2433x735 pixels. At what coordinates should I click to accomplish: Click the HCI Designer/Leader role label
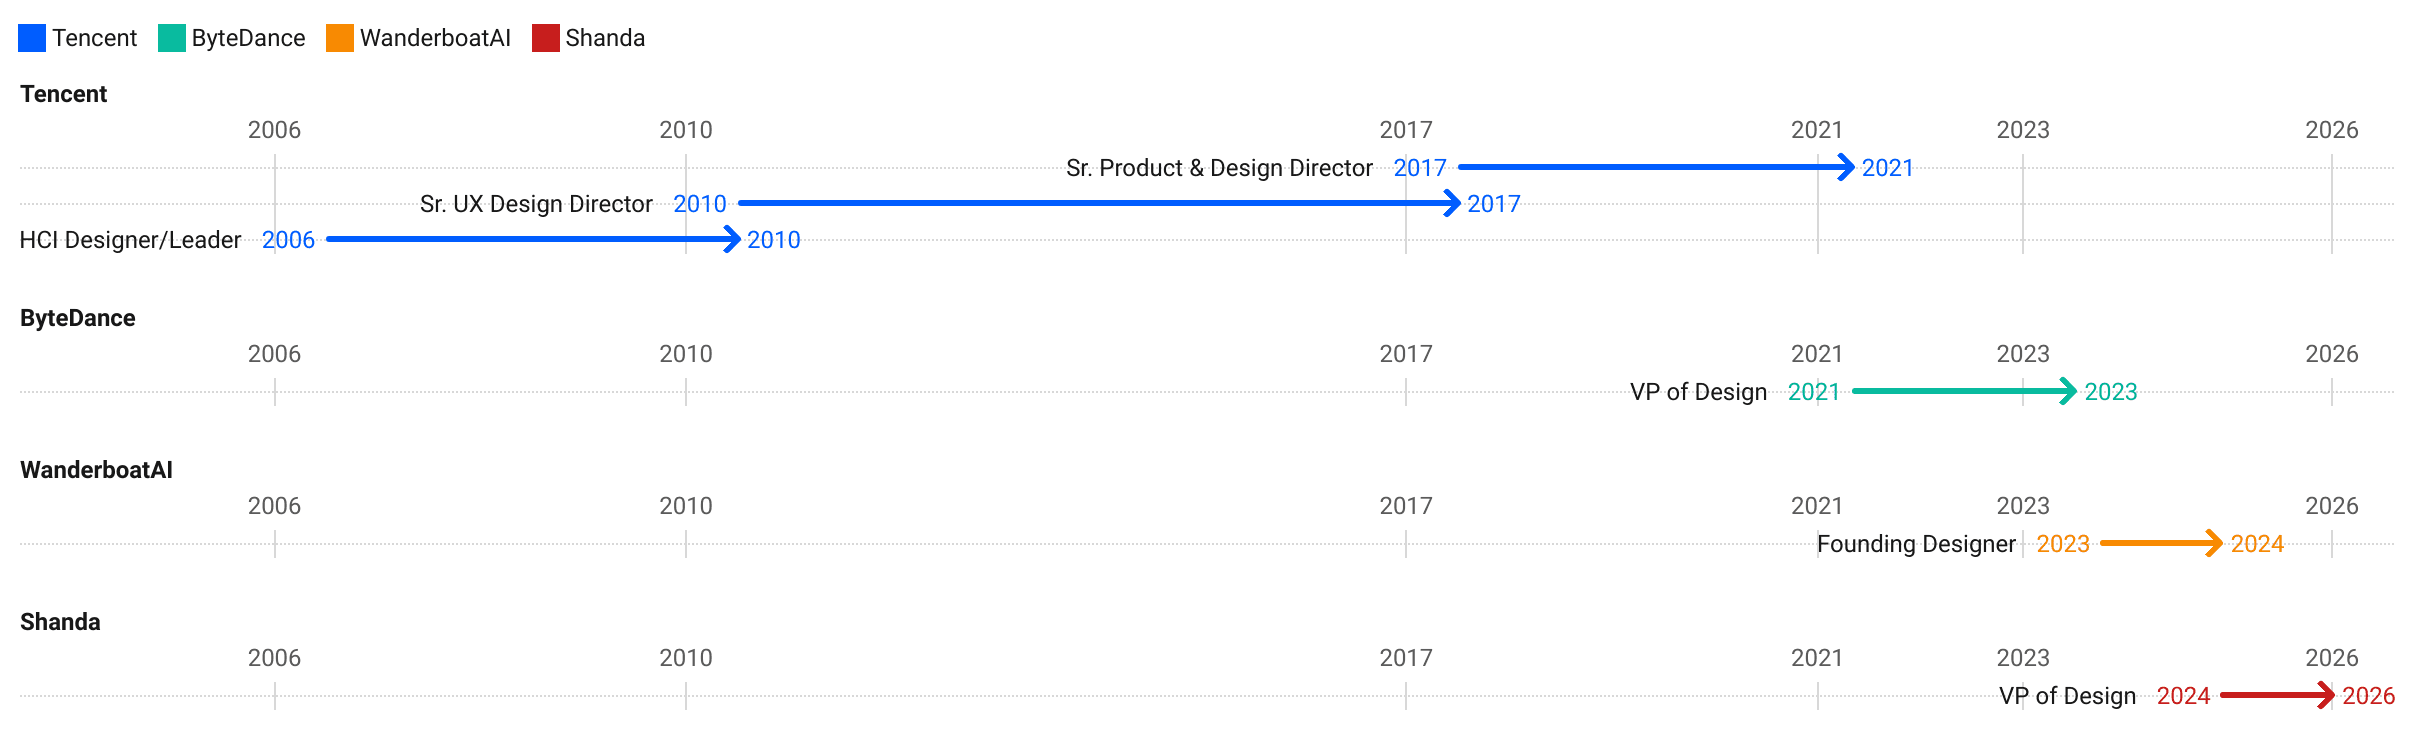pos(130,240)
